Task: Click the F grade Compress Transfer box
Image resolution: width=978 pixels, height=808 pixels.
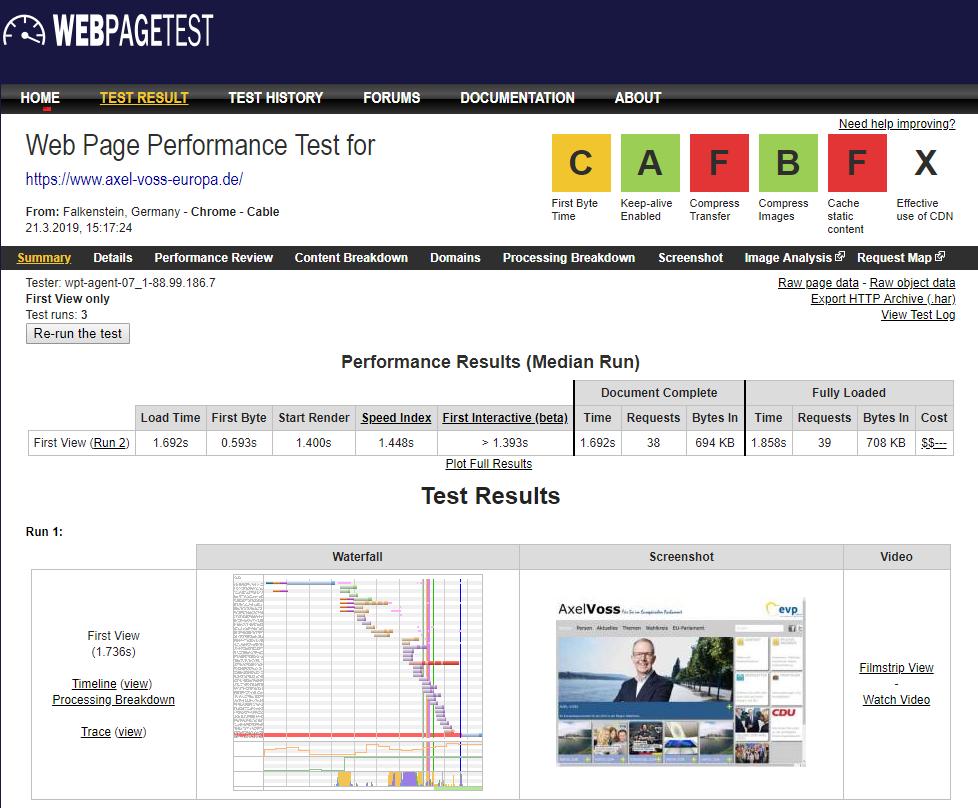Action: point(719,163)
